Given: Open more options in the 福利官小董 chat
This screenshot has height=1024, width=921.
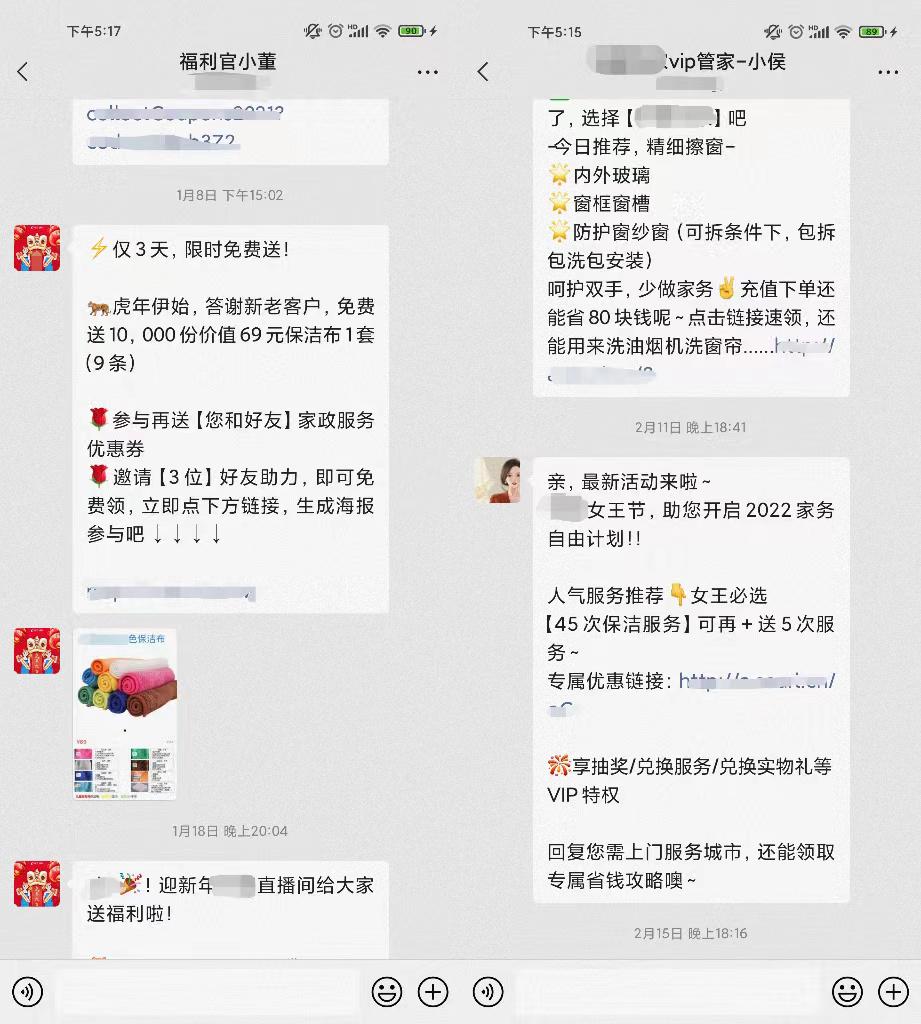Looking at the screenshot, I should pyautogui.click(x=428, y=72).
